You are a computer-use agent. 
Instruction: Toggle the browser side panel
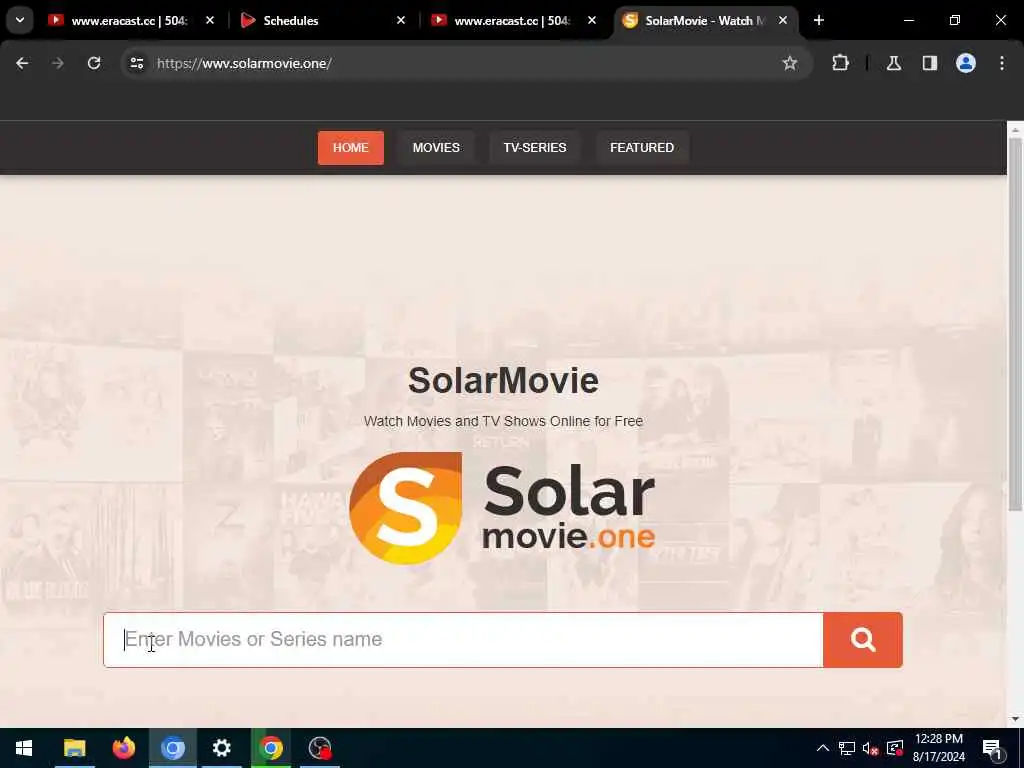click(x=929, y=63)
